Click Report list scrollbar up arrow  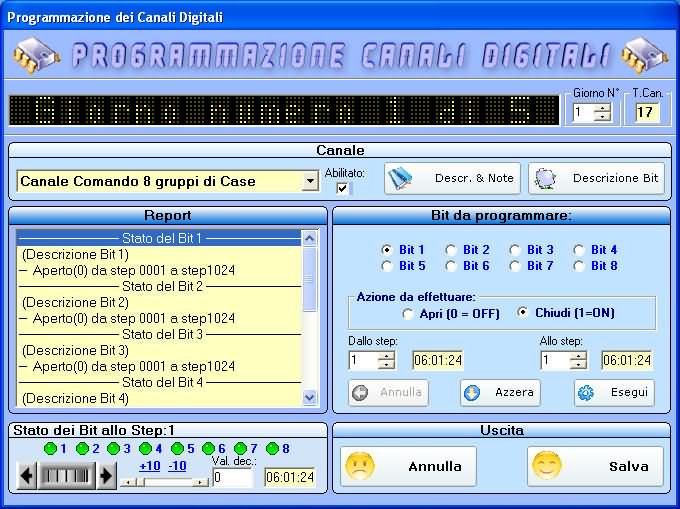pyautogui.click(x=310, y=238)
